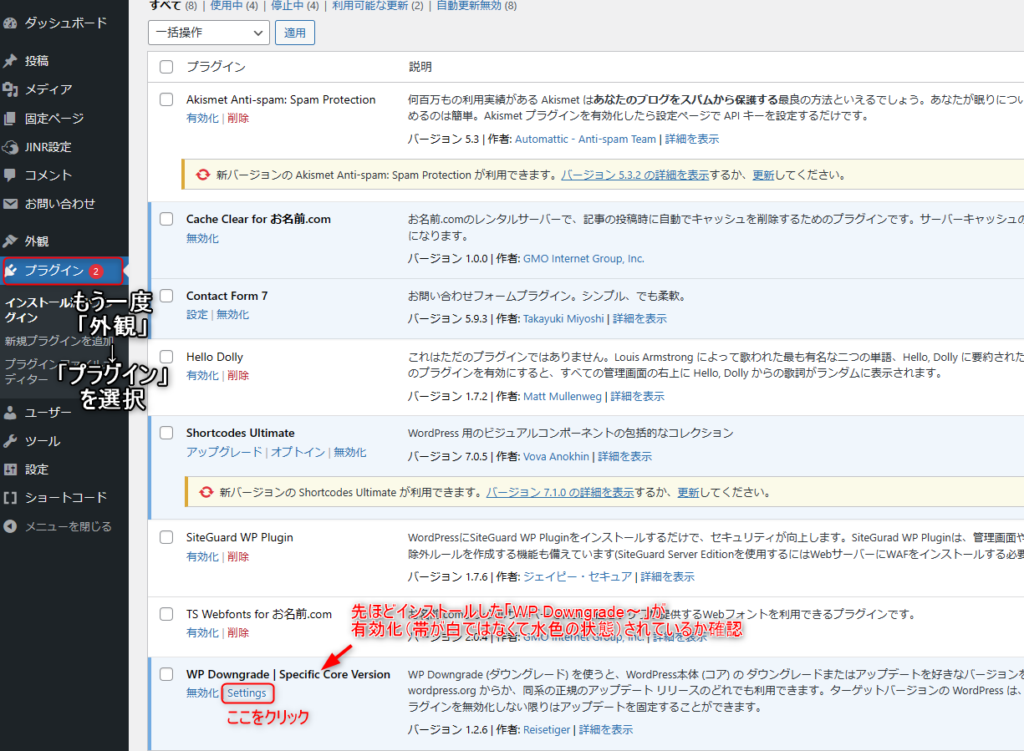The image size is (1024, 751).
Task: Open the 設定 settings icon in sidebar
Action: point(10,469)
